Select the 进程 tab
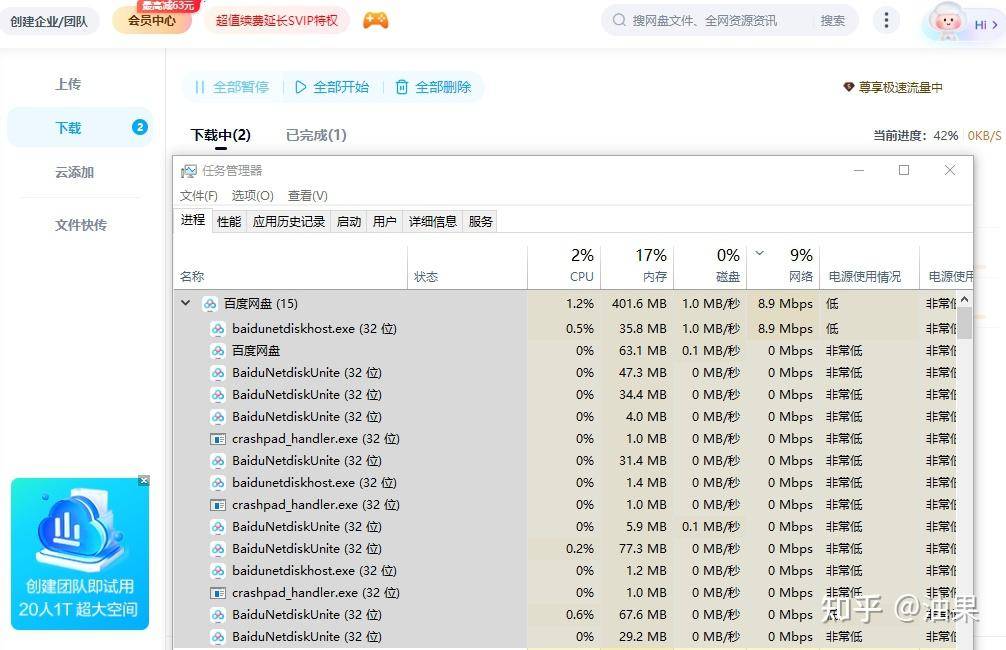 coord(192,220)
